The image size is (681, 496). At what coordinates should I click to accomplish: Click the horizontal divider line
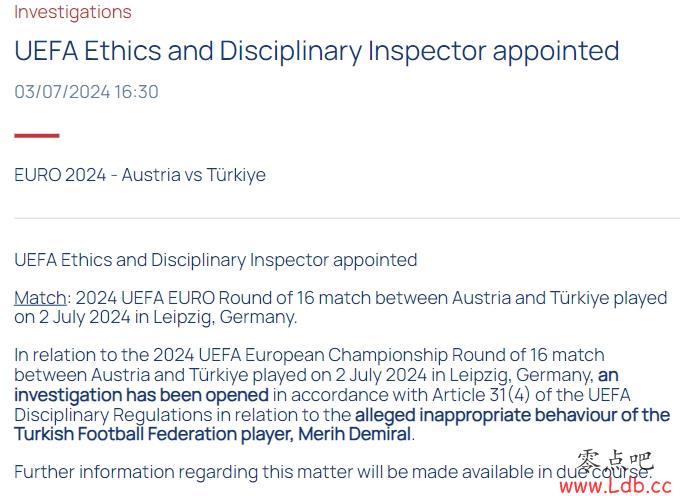[x=347, y=218]
